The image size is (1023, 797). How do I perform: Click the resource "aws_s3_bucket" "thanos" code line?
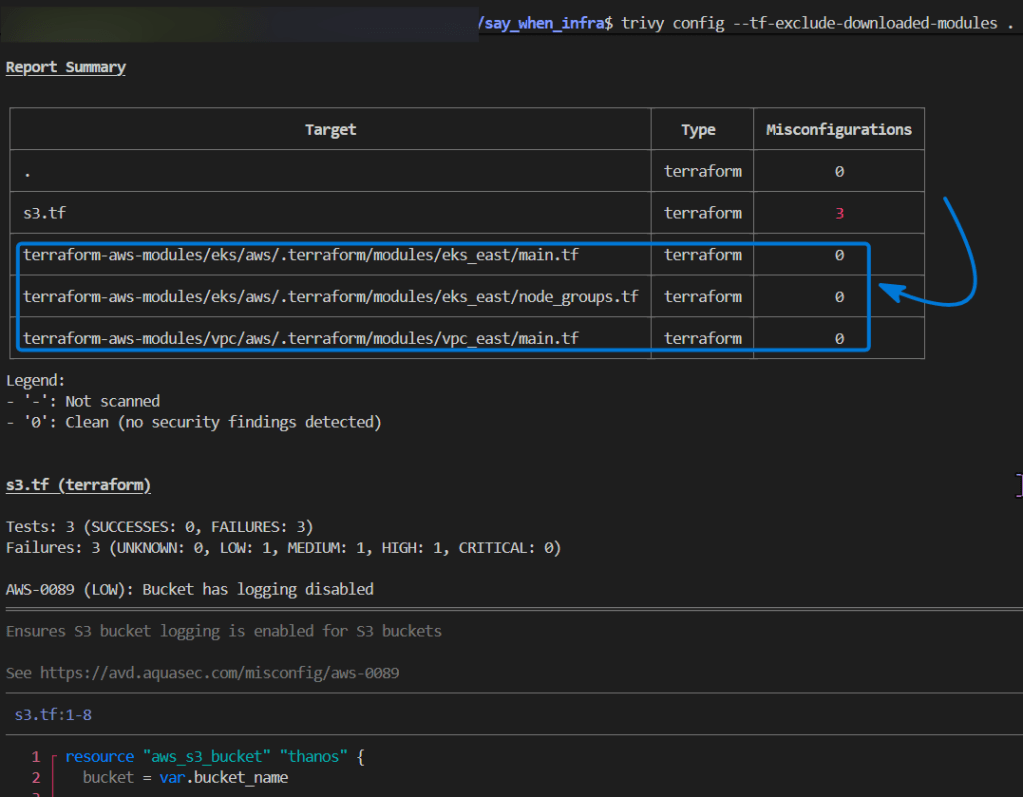point(215,756)
